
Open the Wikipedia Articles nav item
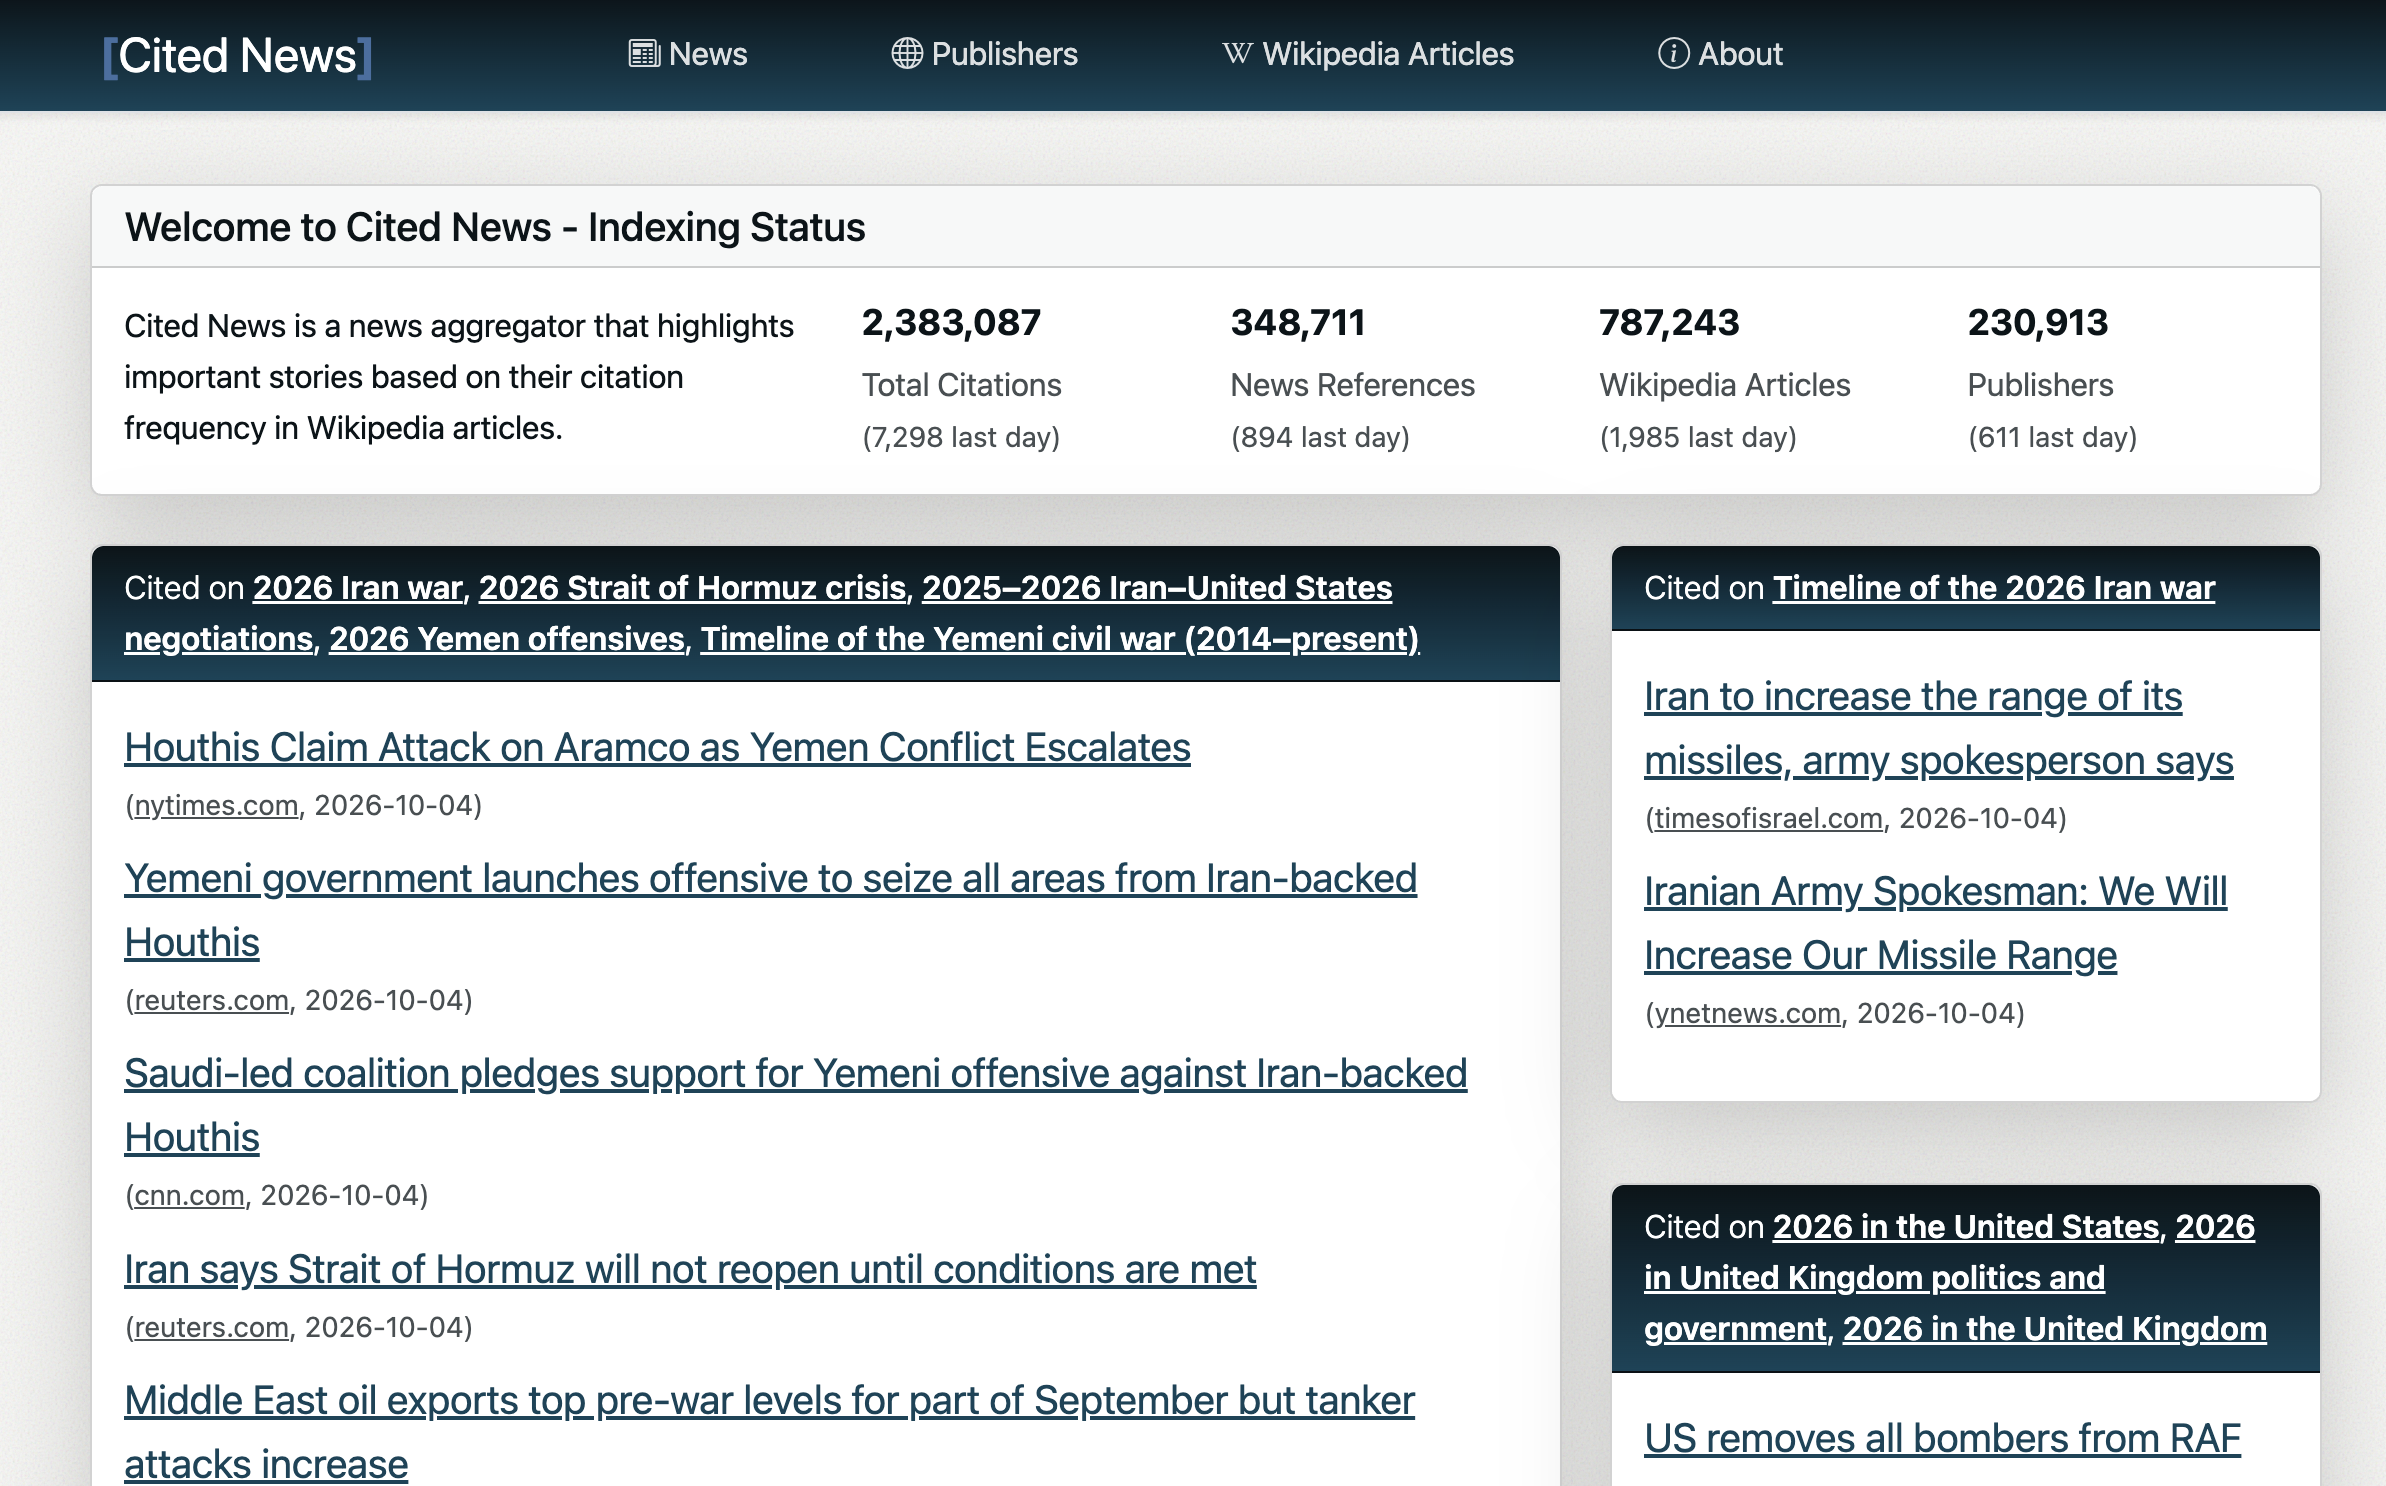(1368, 54)
